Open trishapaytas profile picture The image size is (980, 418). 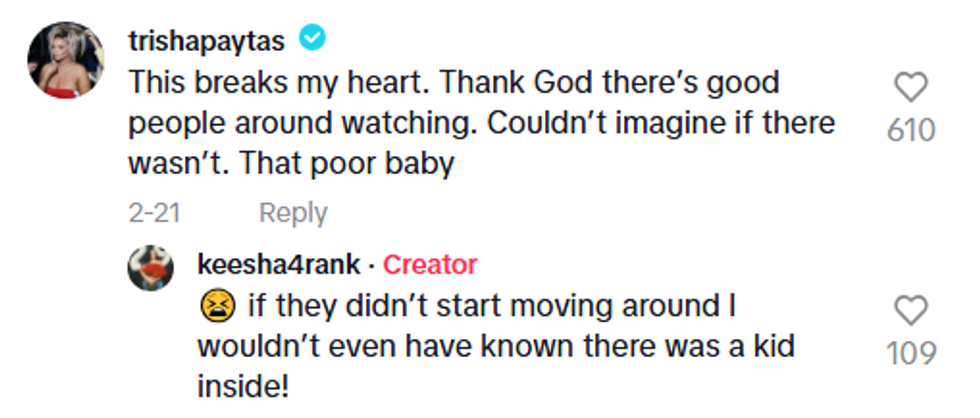[x=65, y=60]
